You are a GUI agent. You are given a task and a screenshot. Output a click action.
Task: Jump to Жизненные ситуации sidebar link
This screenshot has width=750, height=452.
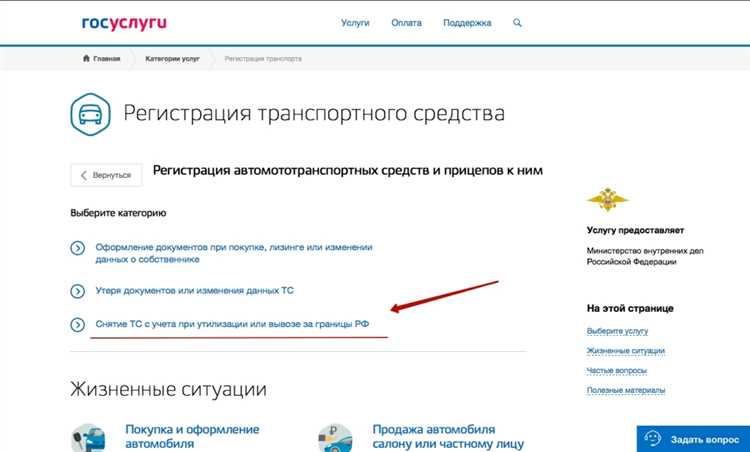pyautogui.click(x=626, y=351)
